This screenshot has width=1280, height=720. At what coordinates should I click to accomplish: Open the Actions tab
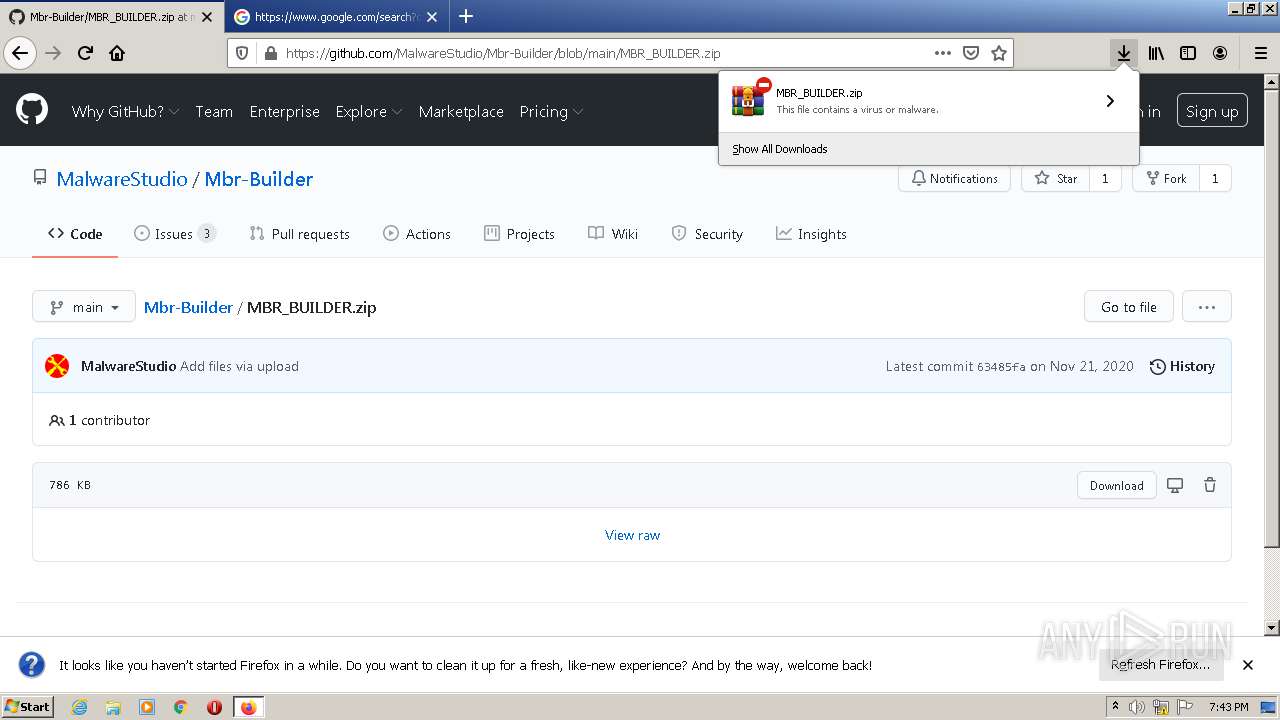tap(417, 234)
